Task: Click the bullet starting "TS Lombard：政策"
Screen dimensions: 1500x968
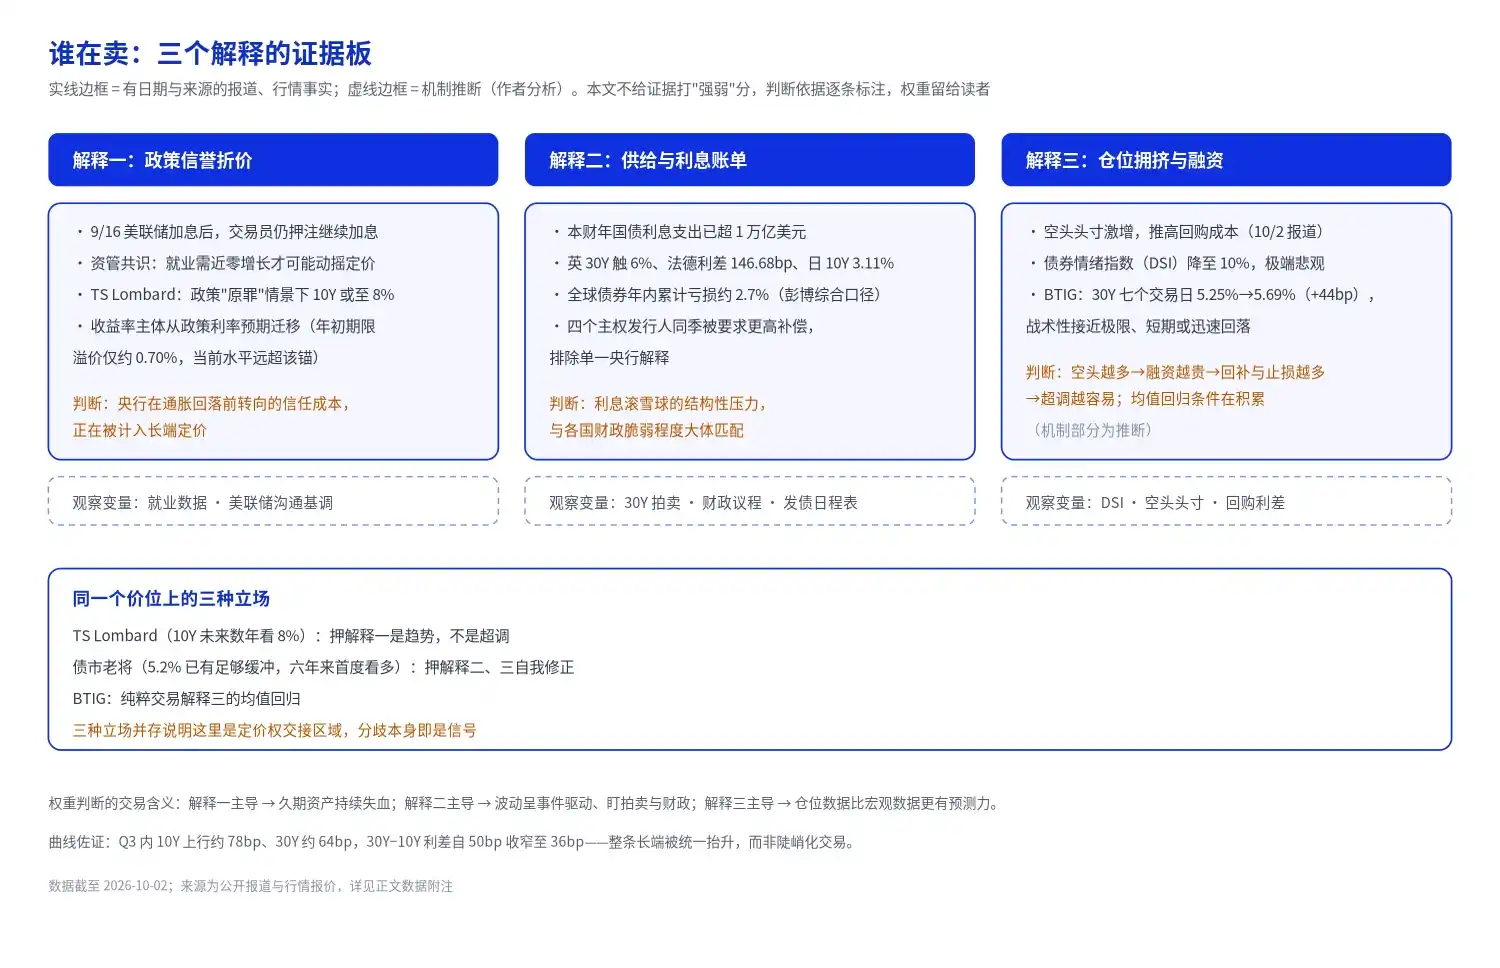Action: pyautogui.click(x=234, y=295)
